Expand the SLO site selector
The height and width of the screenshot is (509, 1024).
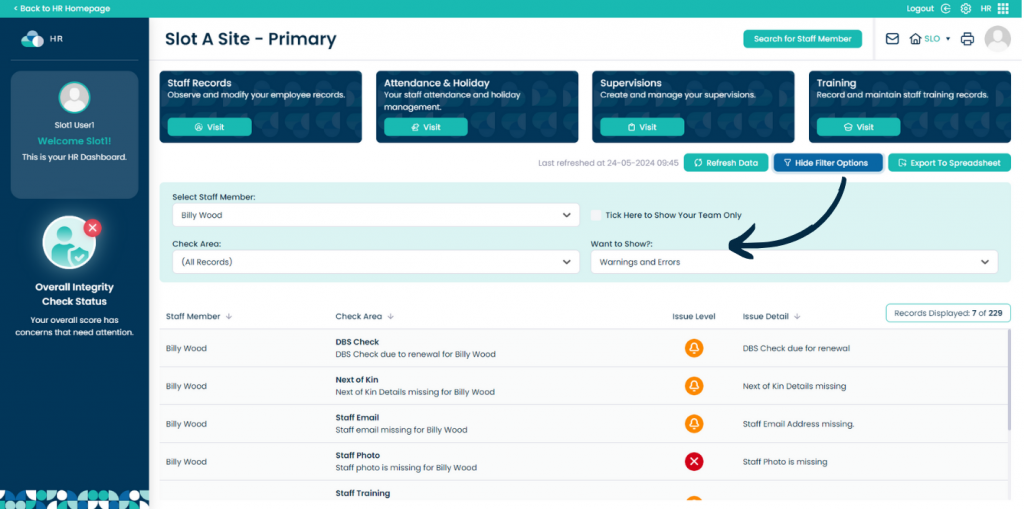click(931, 39)
